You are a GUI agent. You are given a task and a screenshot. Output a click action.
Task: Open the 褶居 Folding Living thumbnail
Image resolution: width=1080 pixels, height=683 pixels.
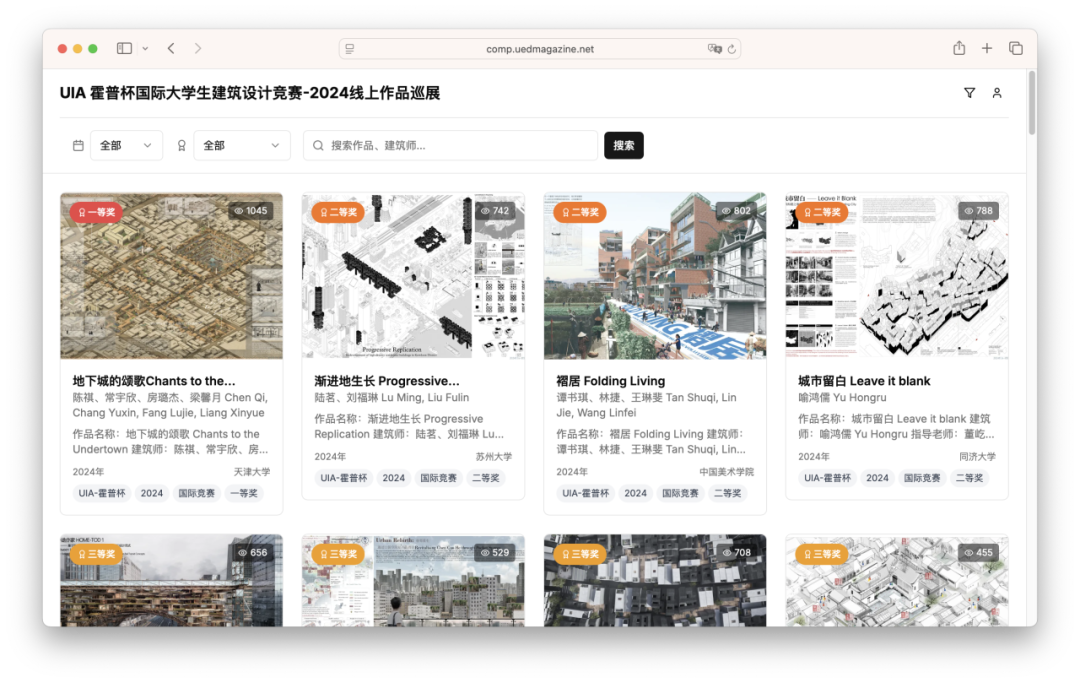coord(655,275)
